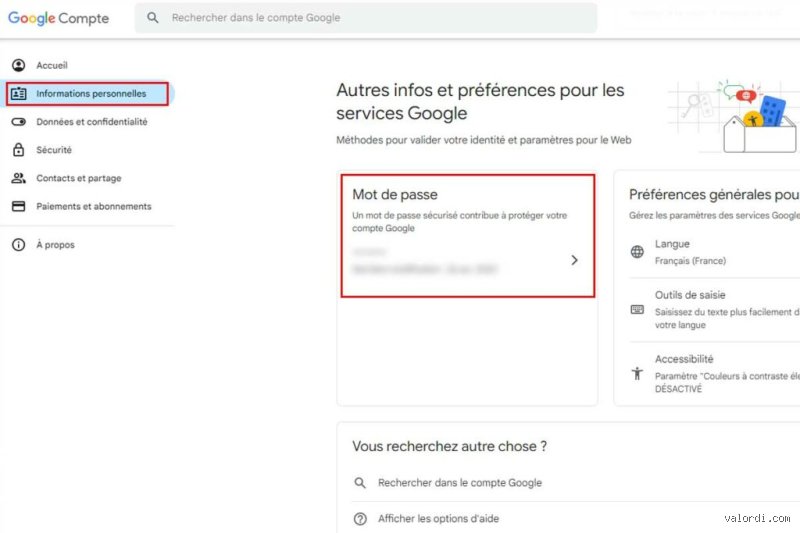Expand Mot de passe with chevron arrow
This screenshot has height=533, width=800.
(574, 260)
